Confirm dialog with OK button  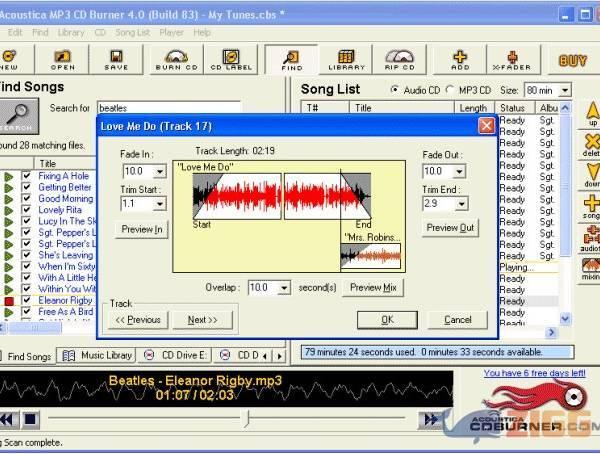[387, 320]
